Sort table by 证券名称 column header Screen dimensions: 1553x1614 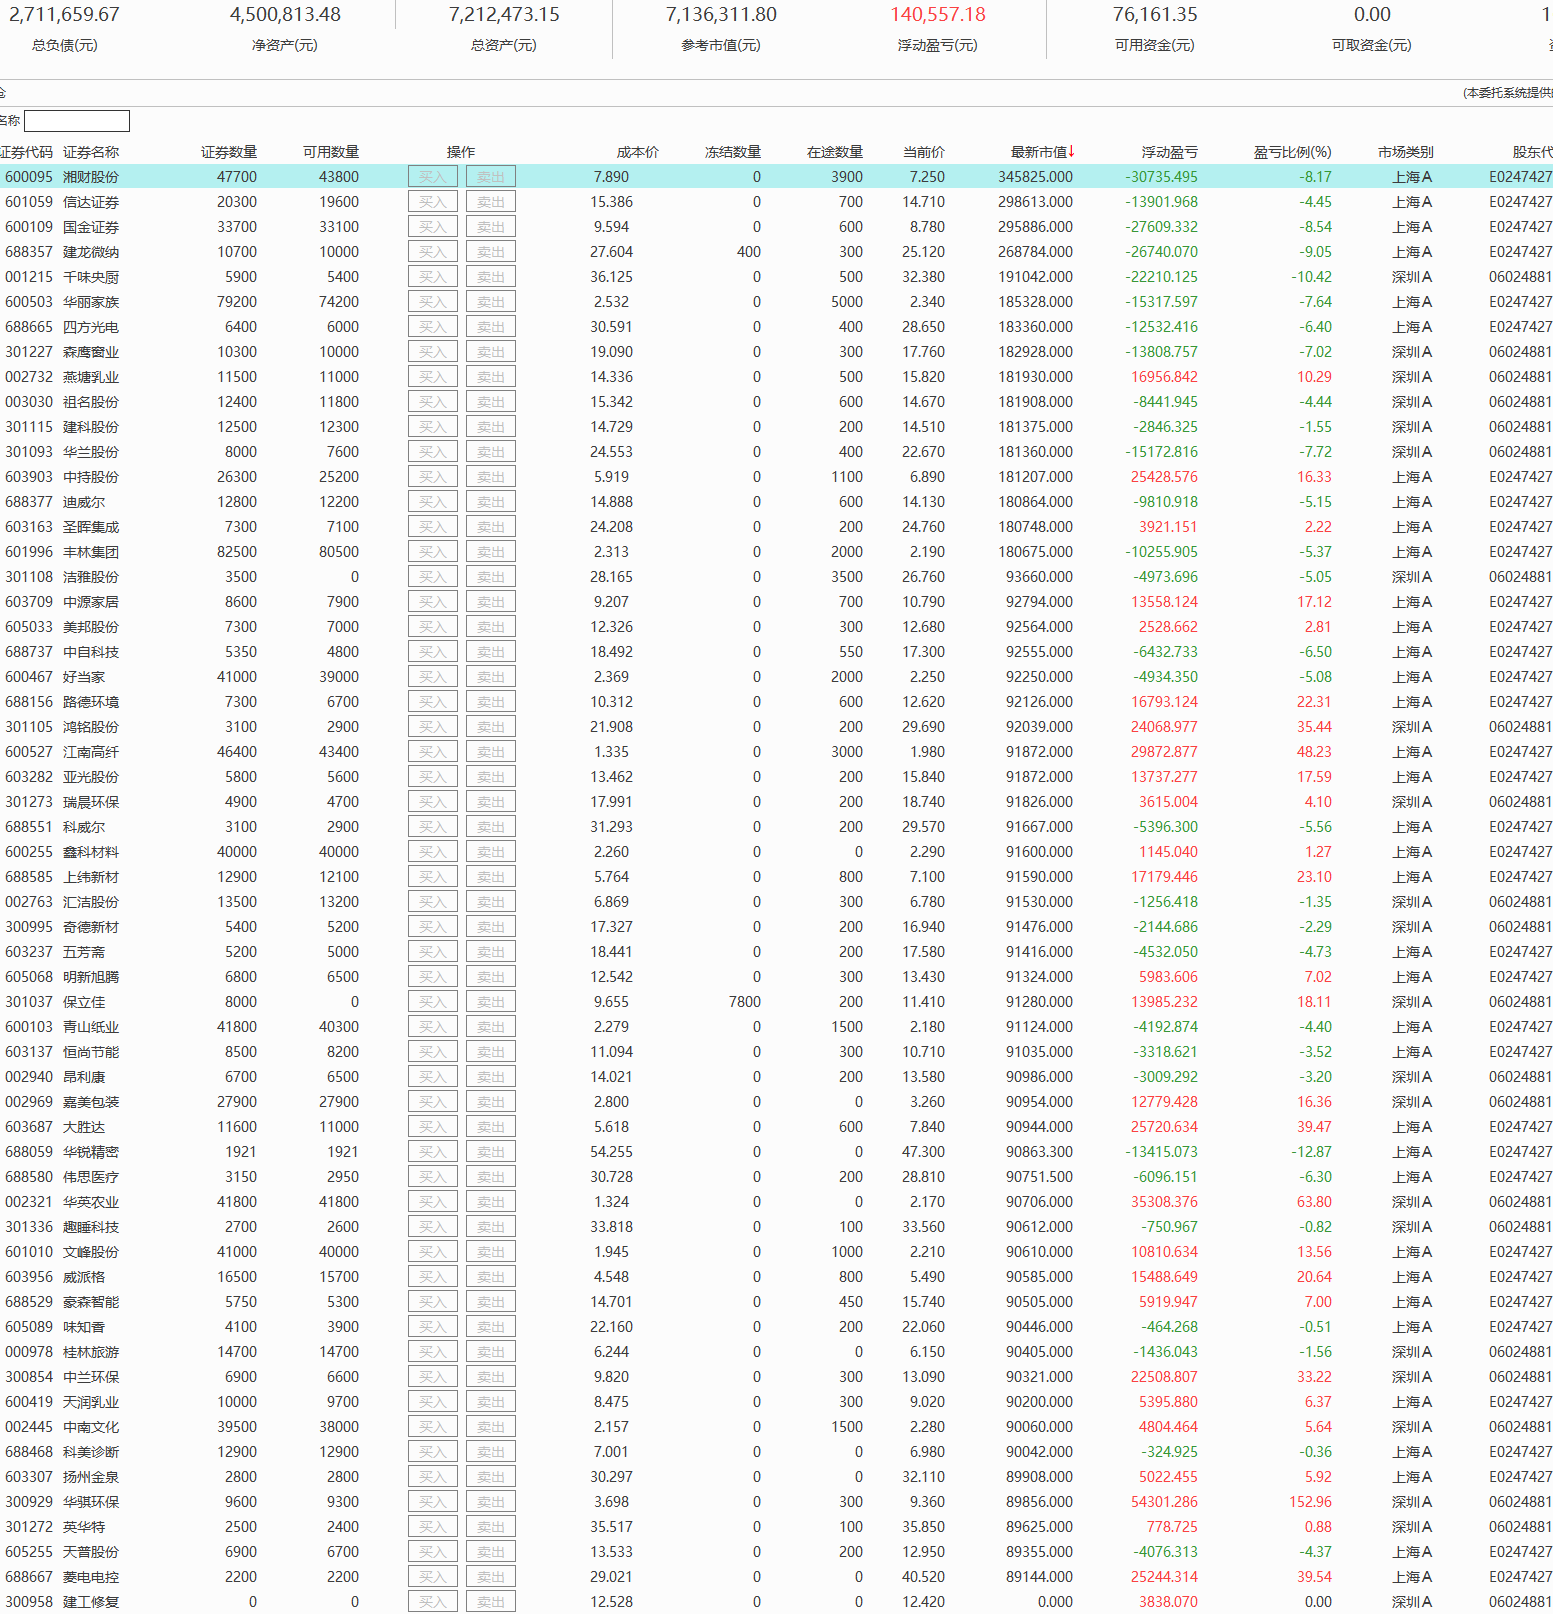point(91,152)
